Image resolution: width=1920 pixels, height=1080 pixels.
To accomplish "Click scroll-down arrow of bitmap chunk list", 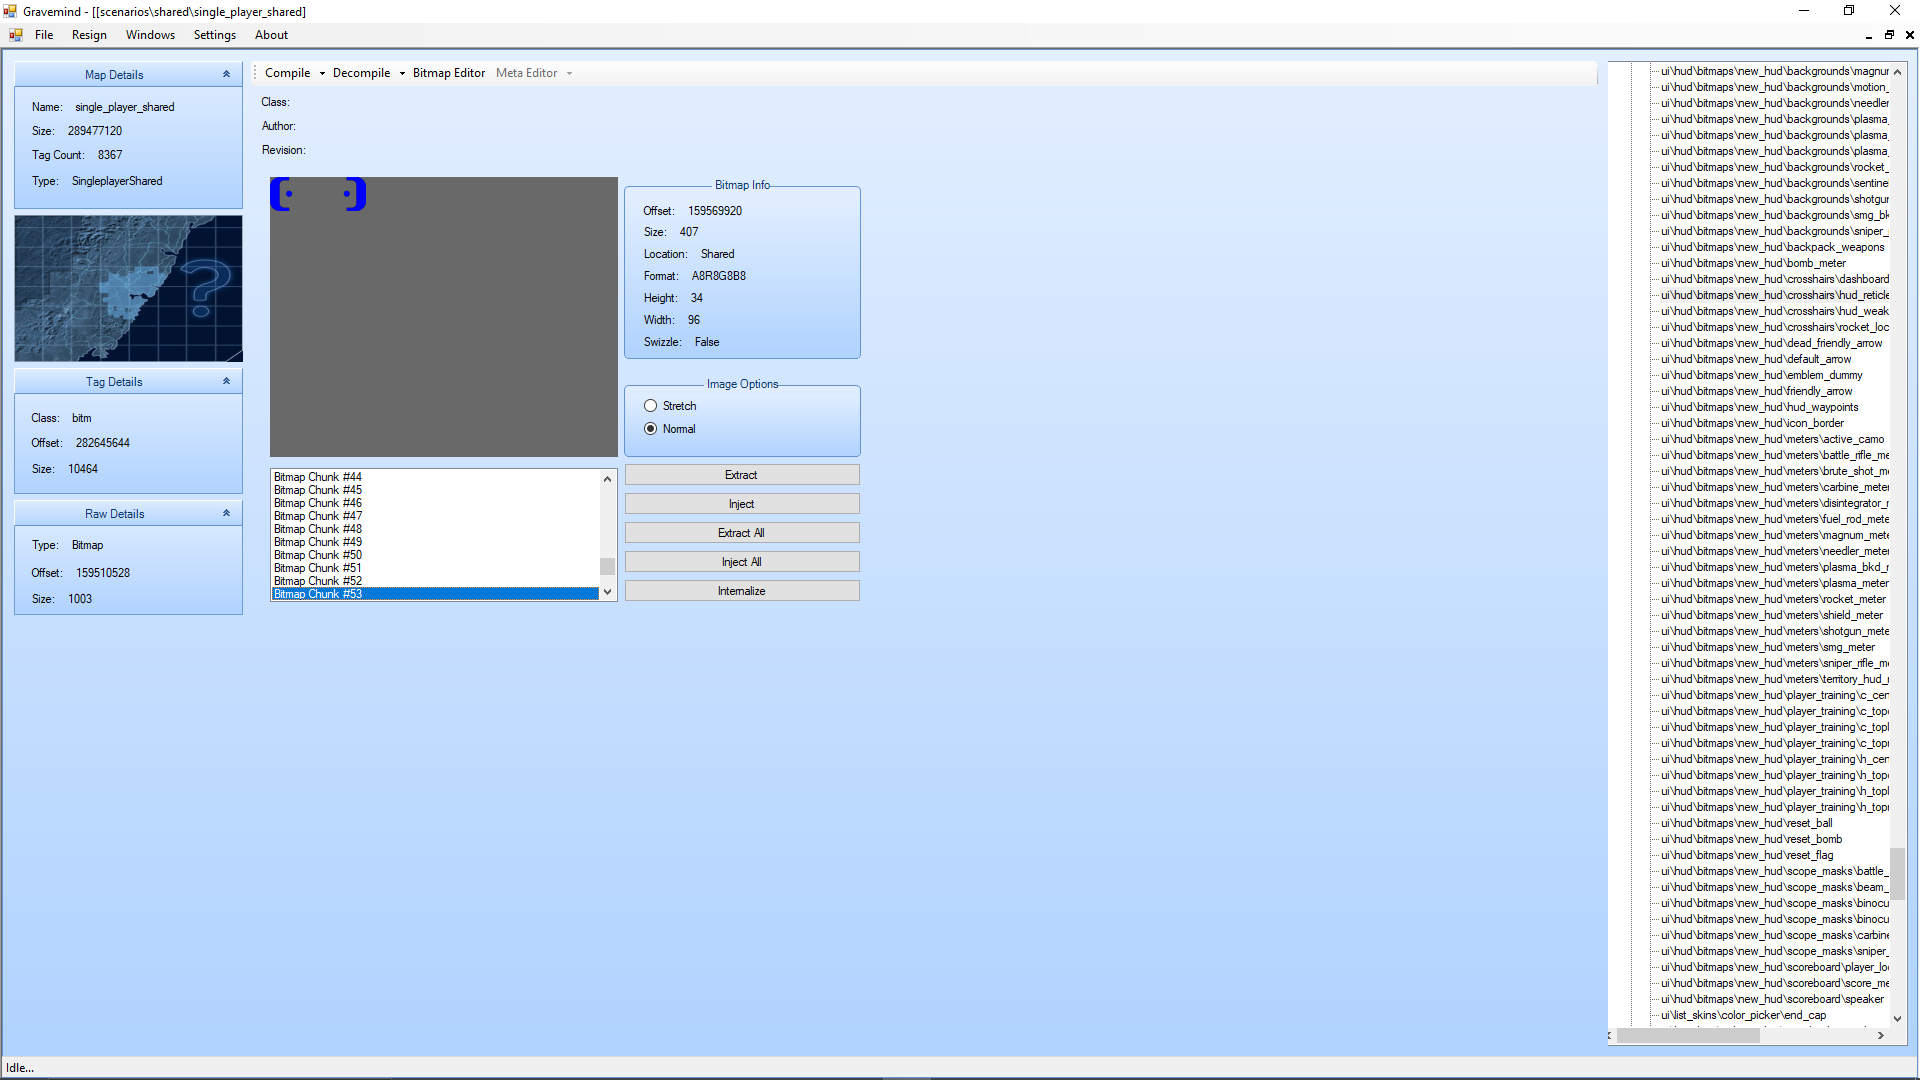I will [607, 592].
